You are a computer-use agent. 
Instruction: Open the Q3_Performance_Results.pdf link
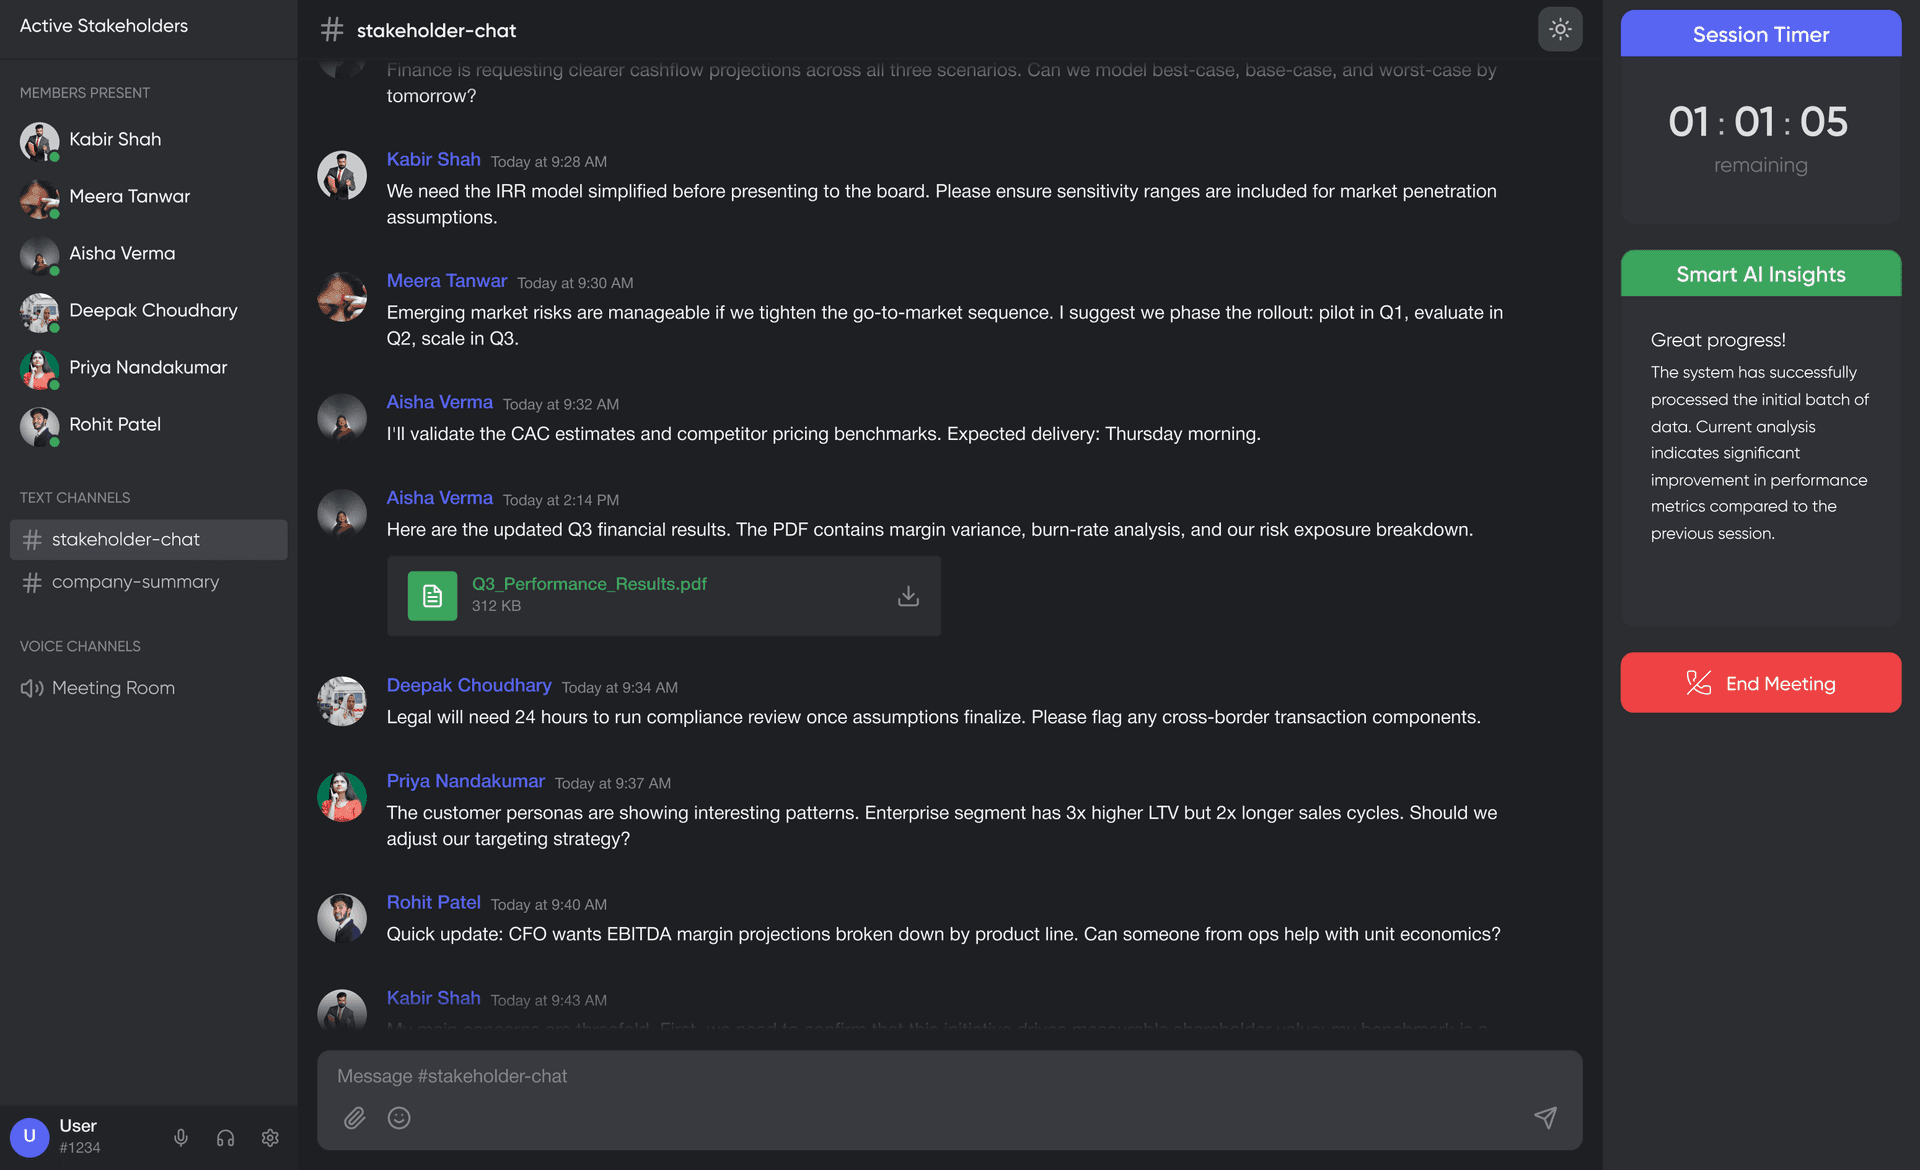(589, 584)
